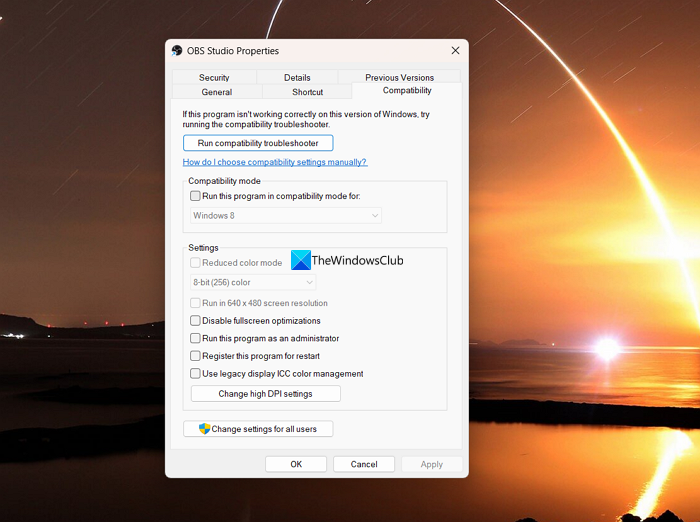Click Run compatibility troubleshooter button

click(258, 143)
